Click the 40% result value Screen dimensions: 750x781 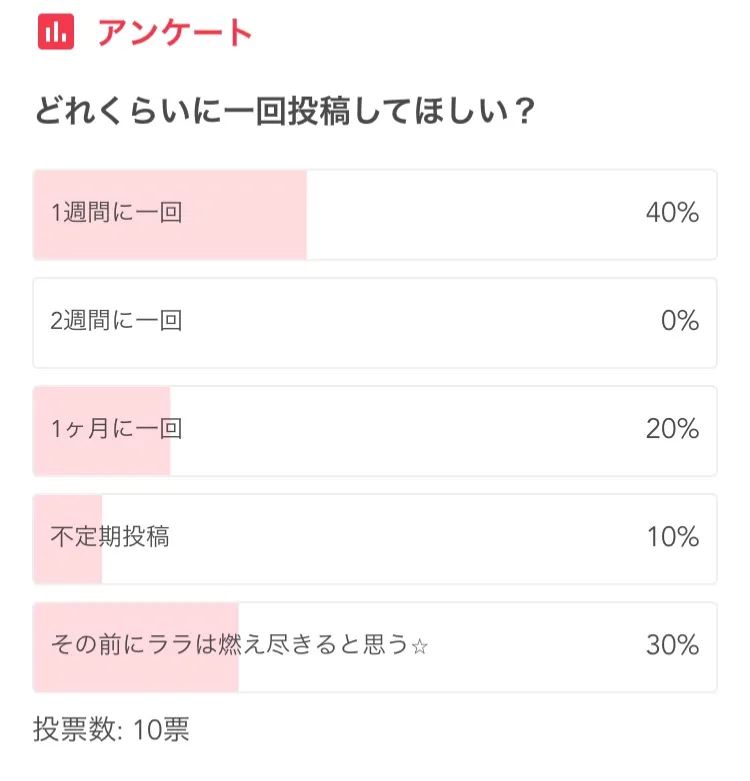click(x=672, y=213)
